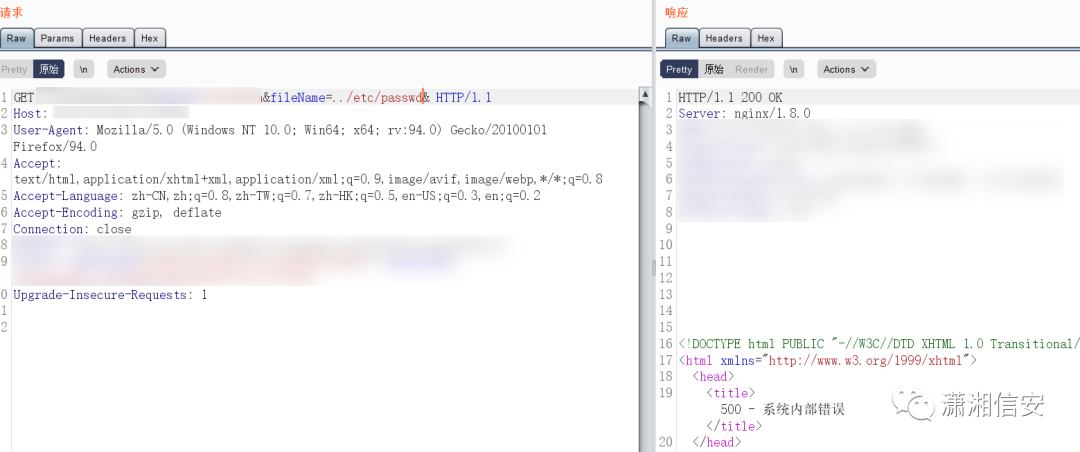Image resolution: width=1080 pixels, height=452 pixels.
Task: Click the Connection: close header
Action: 72,229
